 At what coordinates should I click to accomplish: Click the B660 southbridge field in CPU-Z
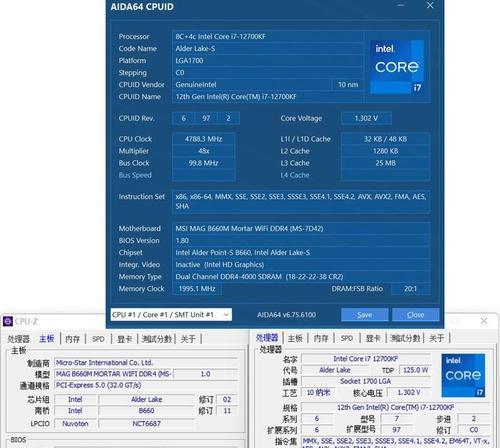(146, 411)
